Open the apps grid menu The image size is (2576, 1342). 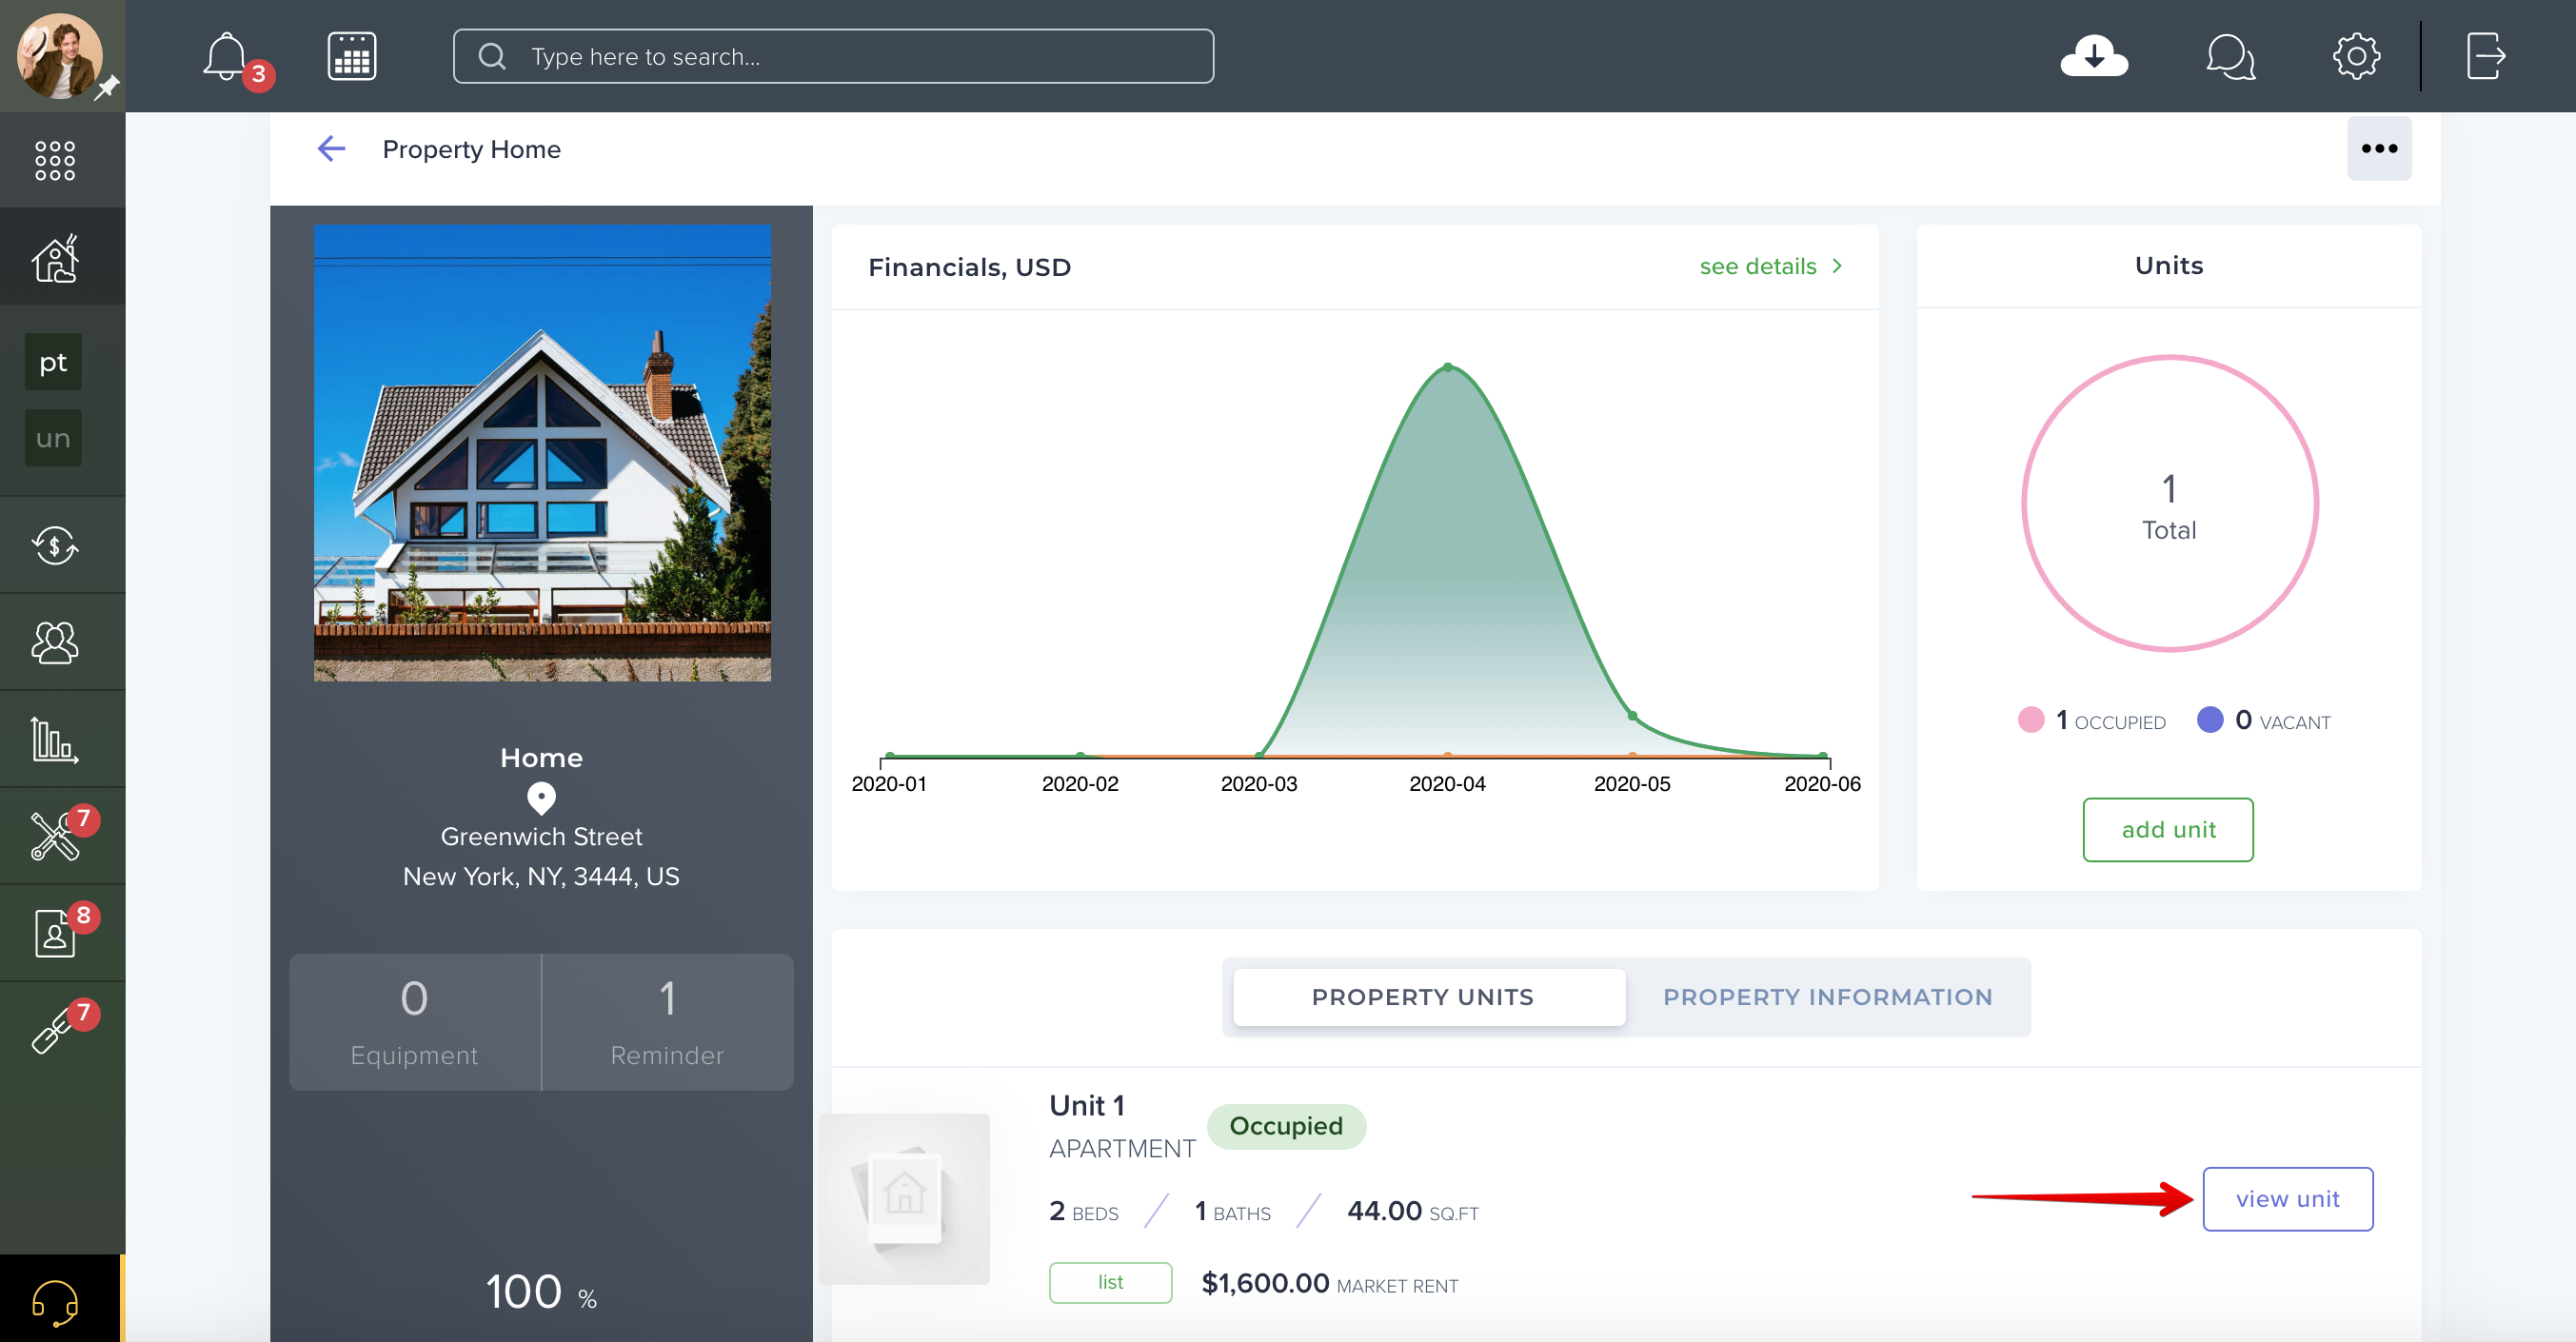55,160
